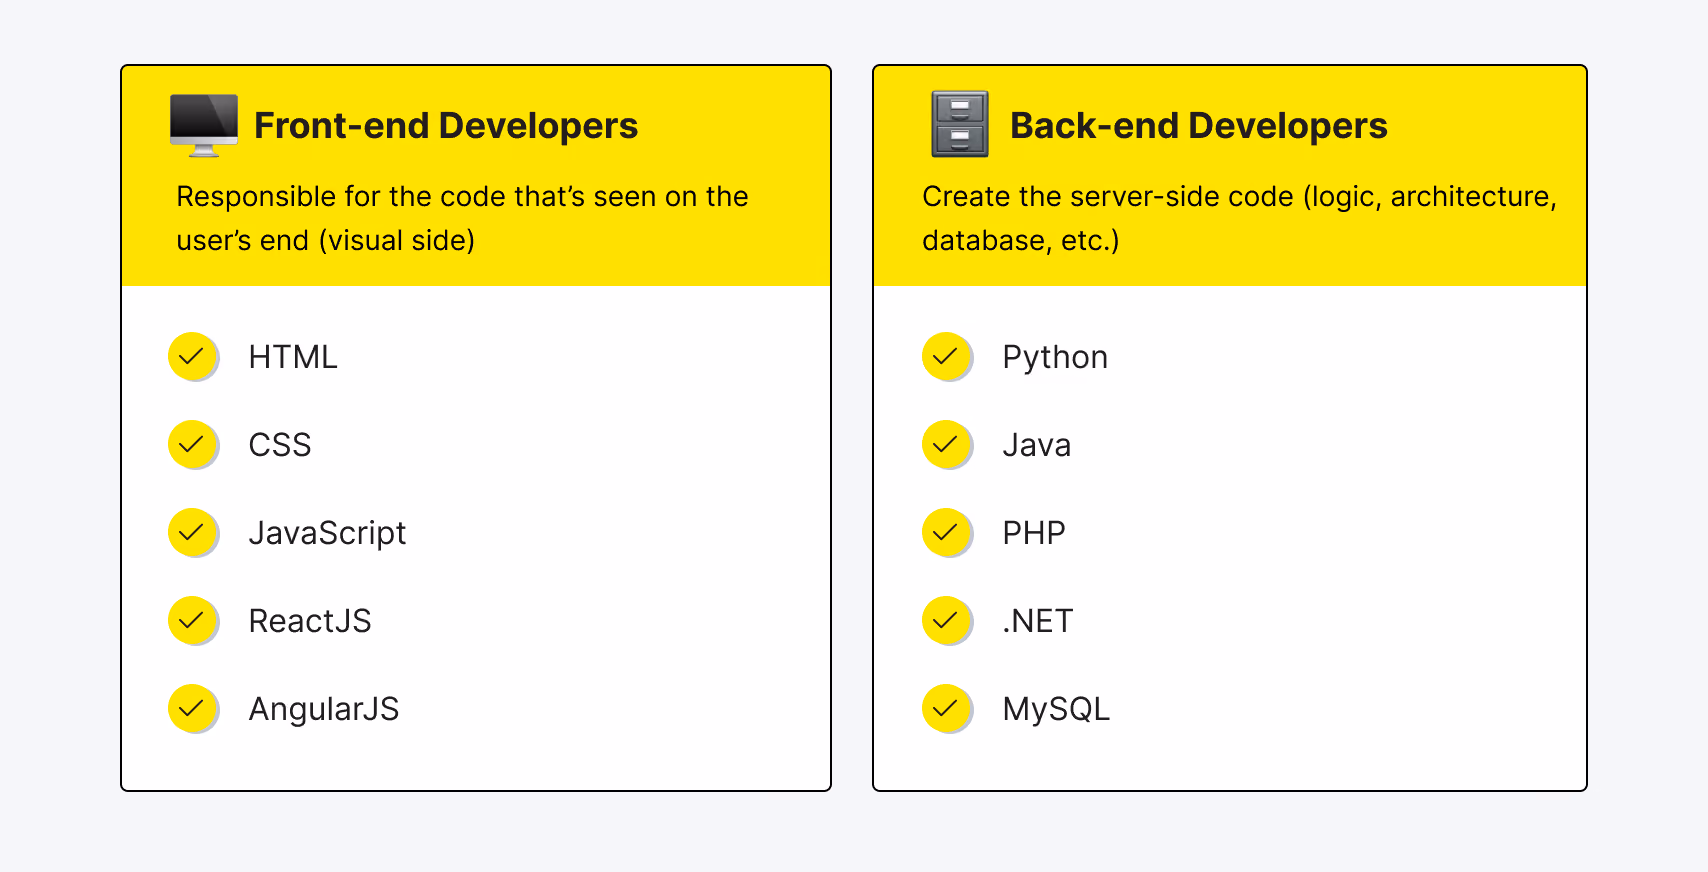Screen dimensions: 1708x872
Task: Select the HTML list item text
Action: (x=293, y=357)
